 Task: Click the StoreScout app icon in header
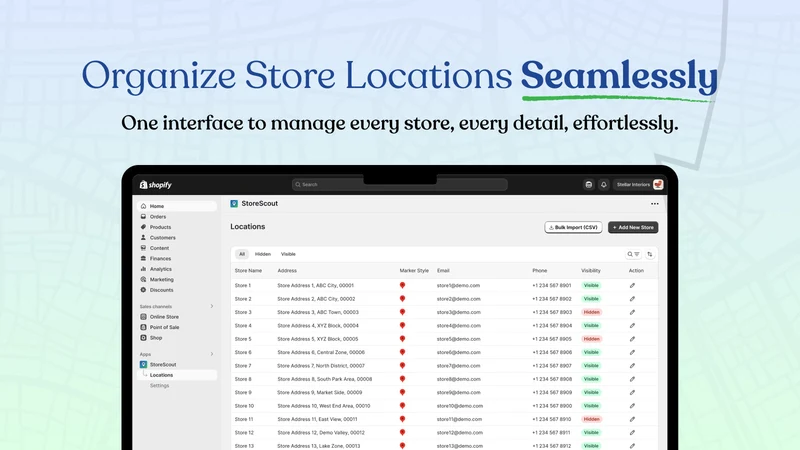[x=234, y=204]
